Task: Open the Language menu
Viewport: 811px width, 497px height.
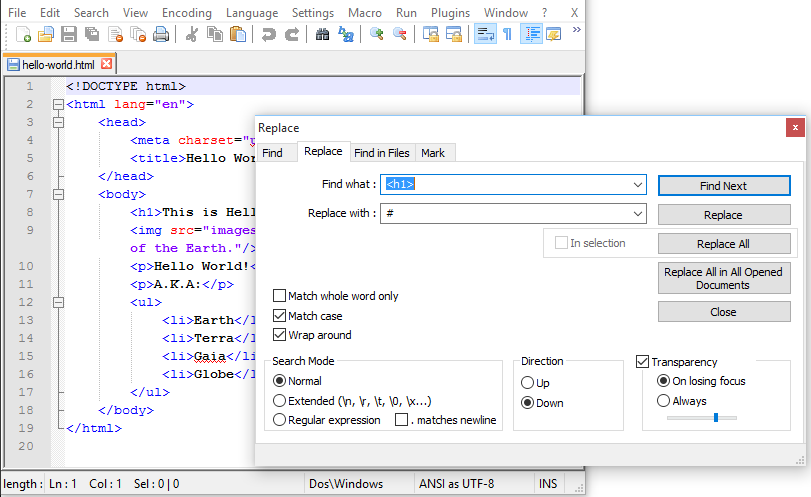Action: coord(252,13)
